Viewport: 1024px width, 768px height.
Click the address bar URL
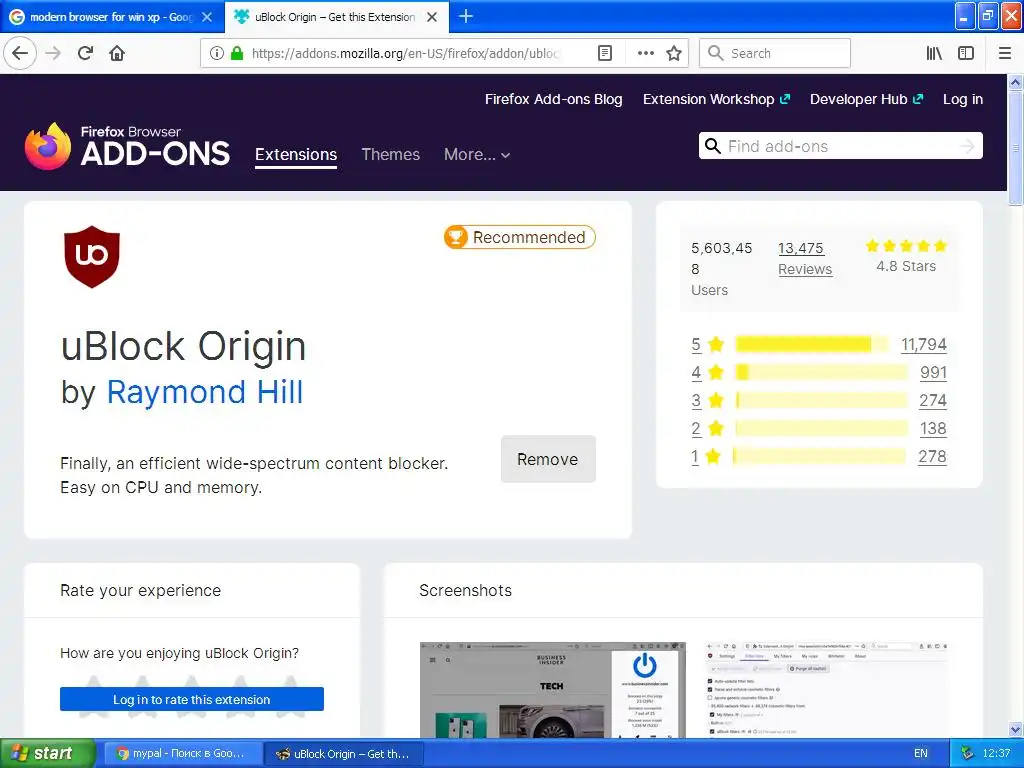coord(405,53)
